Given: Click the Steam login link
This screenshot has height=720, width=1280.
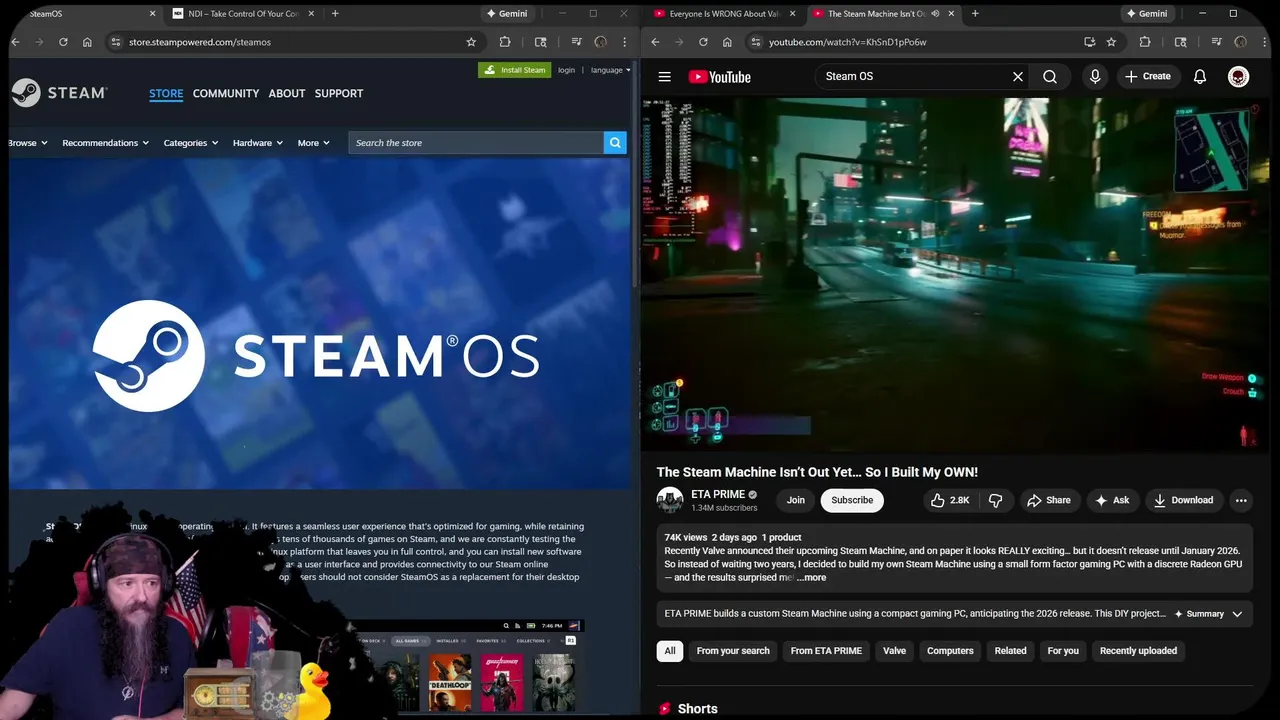Looking at the screenshot, I should (566, 70).
